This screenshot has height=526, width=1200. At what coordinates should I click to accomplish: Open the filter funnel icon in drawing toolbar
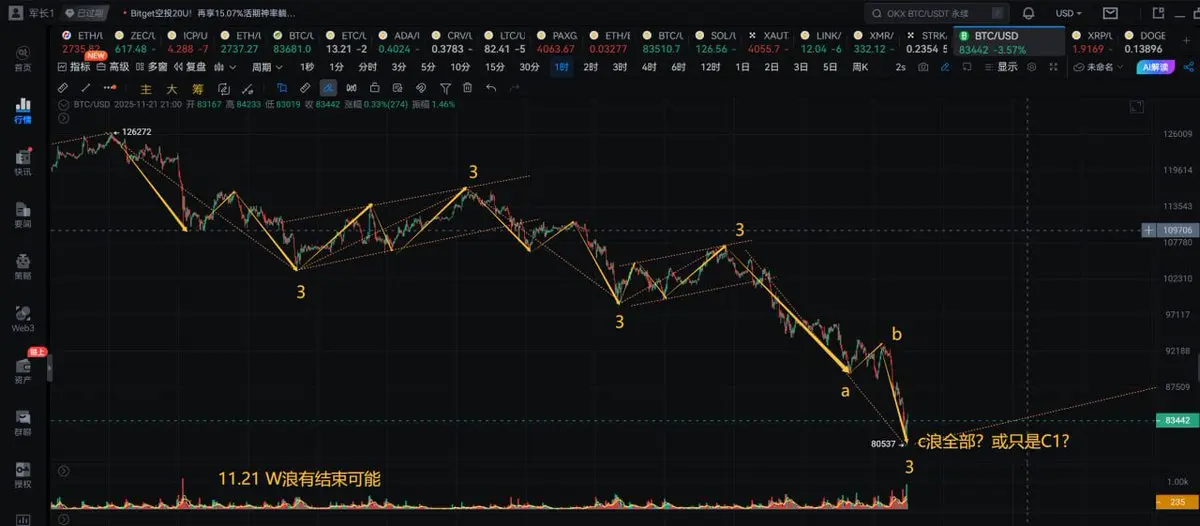tap(445, 88)
